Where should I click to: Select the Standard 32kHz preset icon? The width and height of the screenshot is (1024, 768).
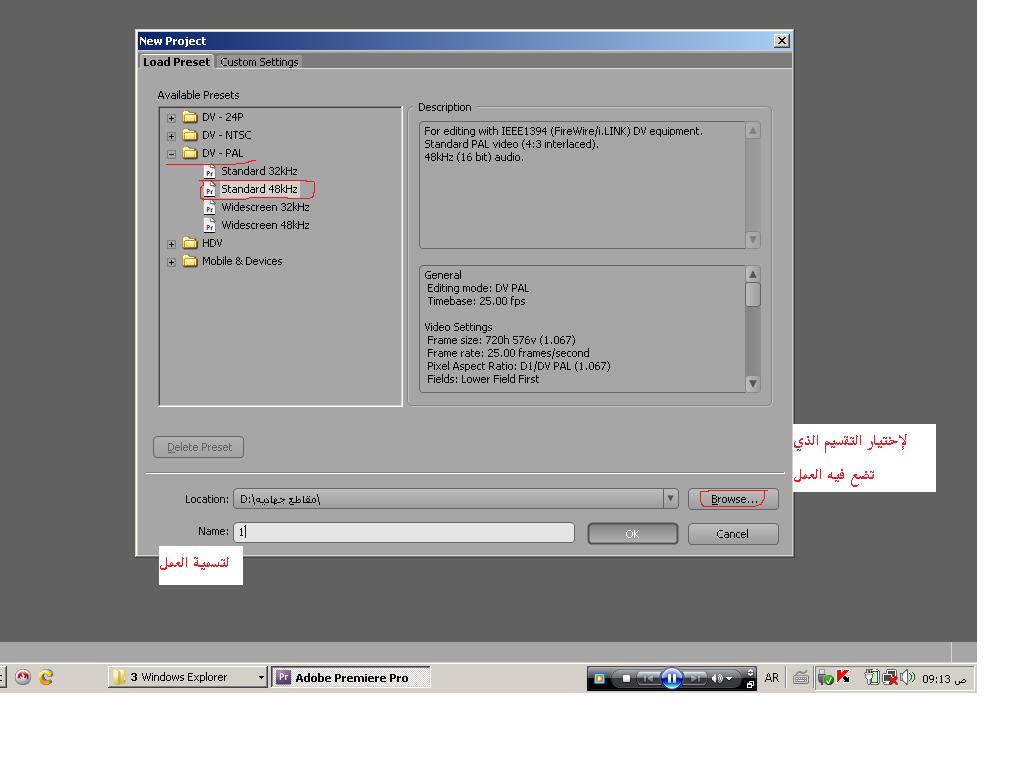pos(210,171)
